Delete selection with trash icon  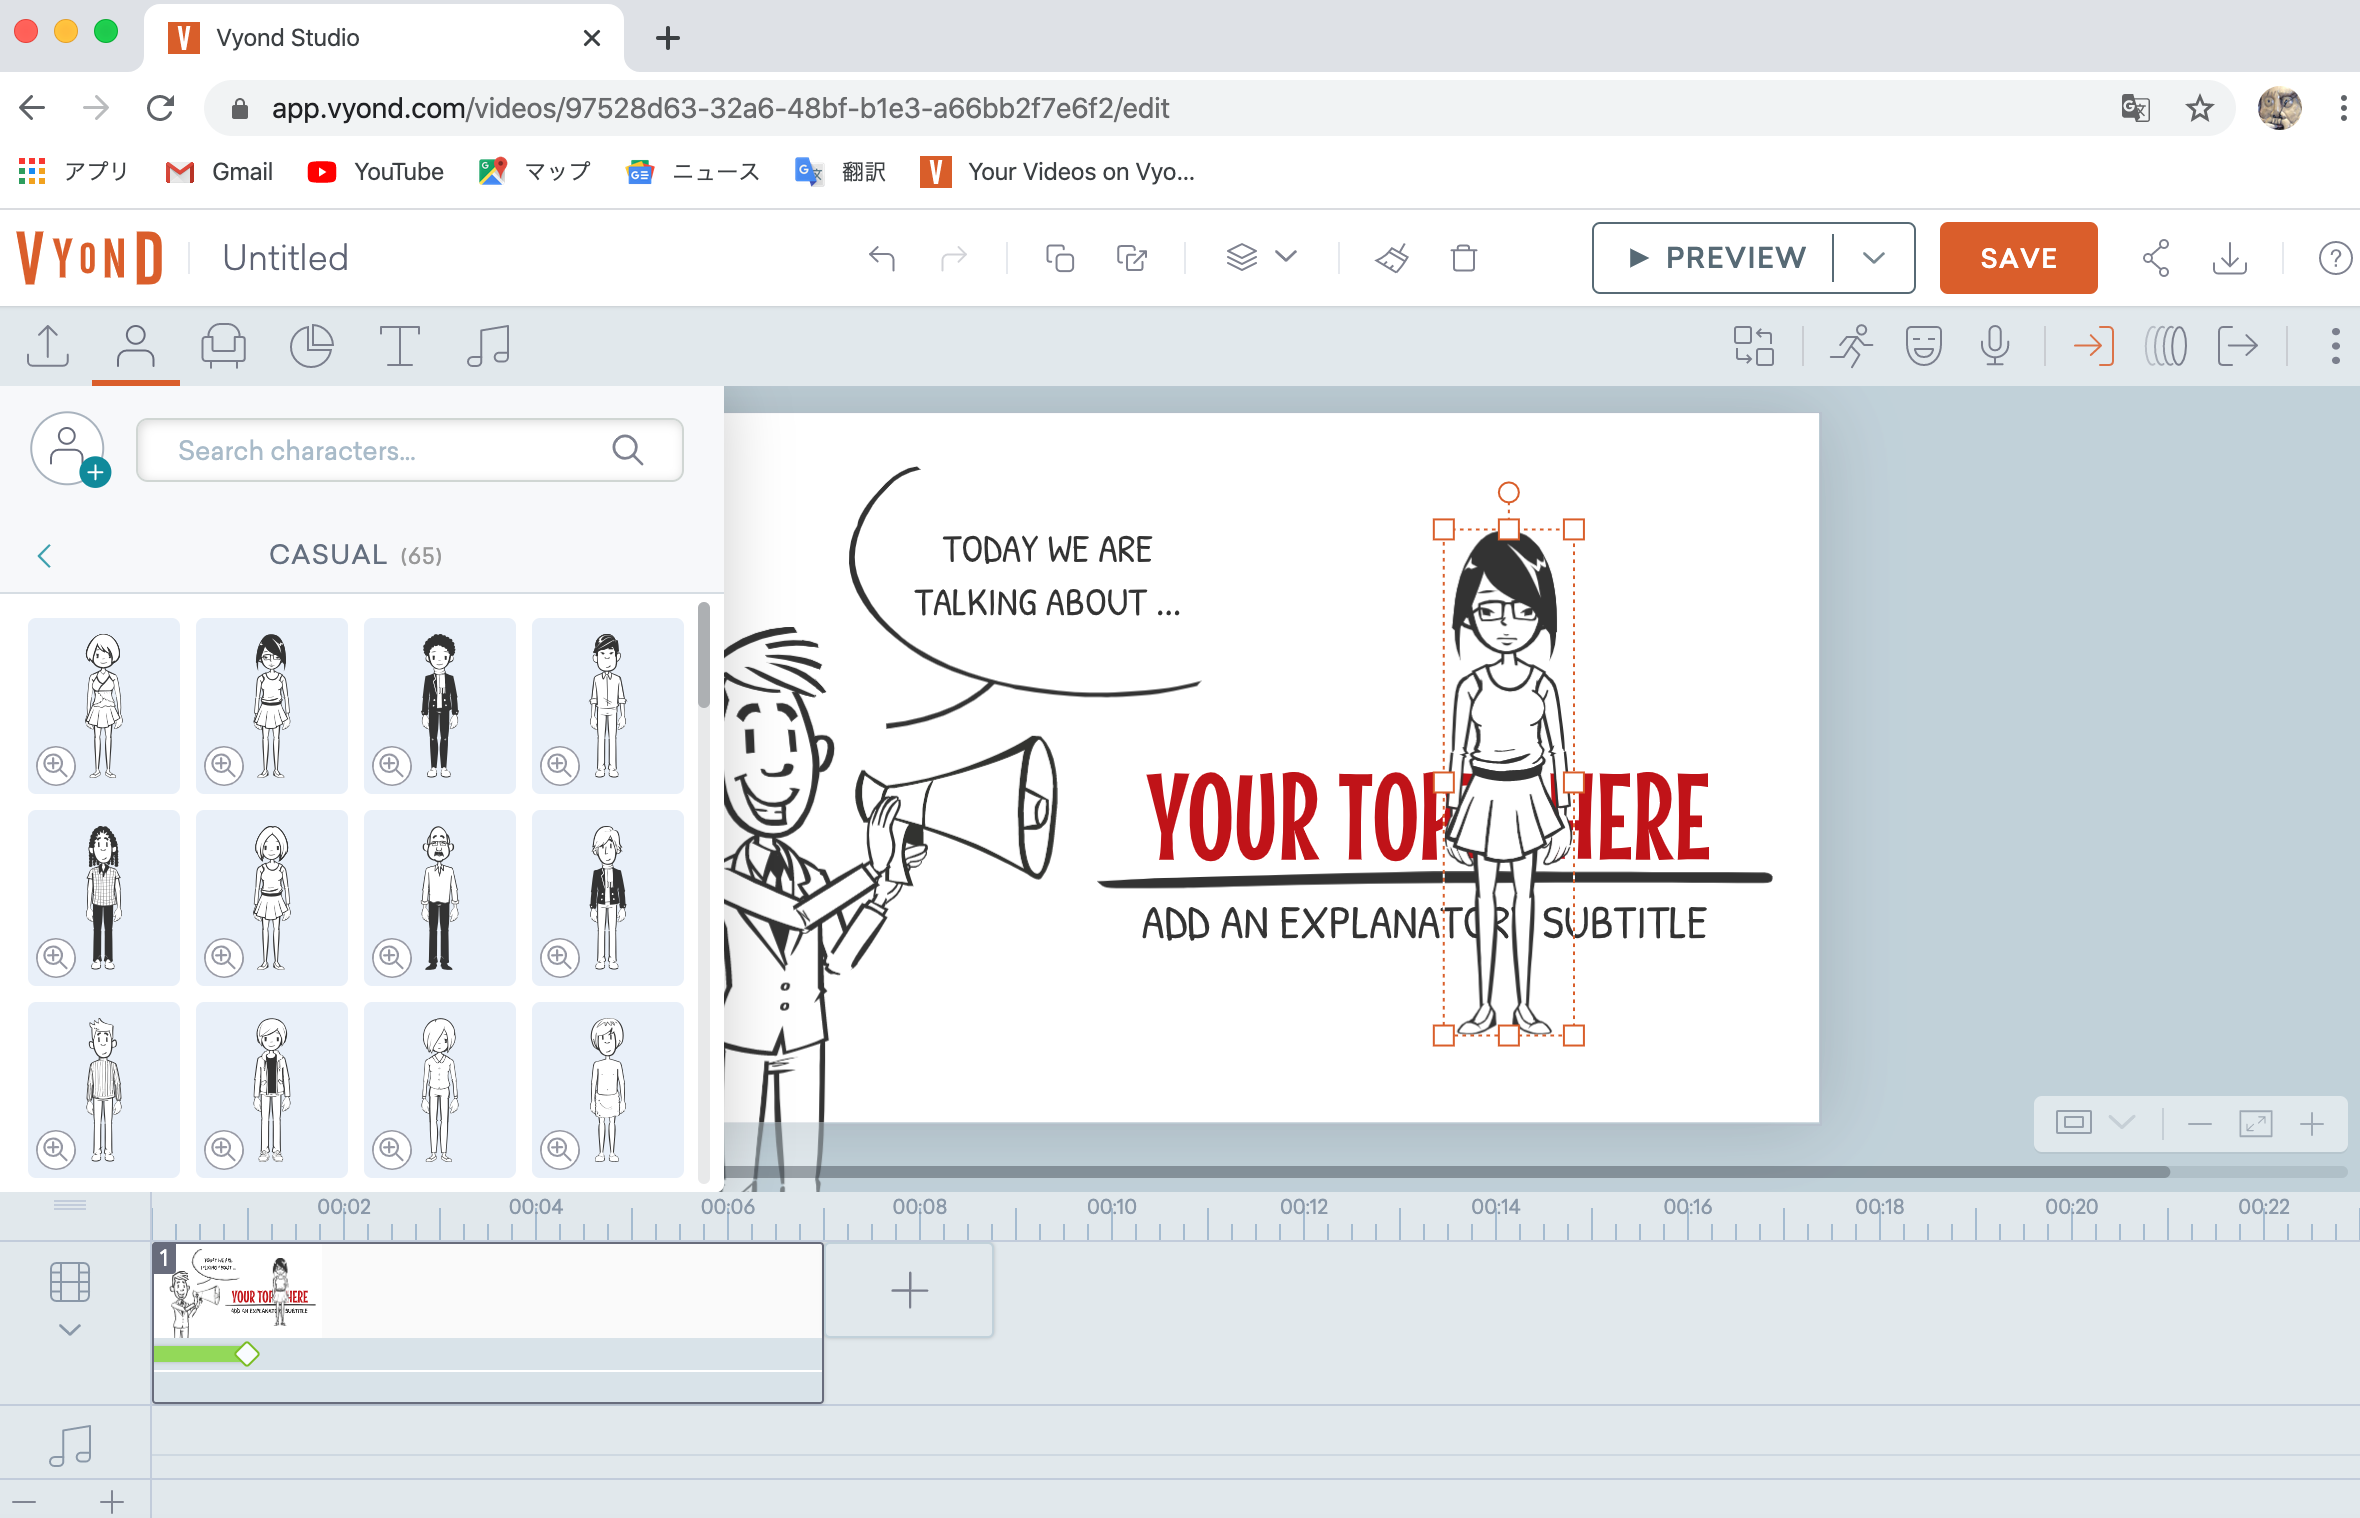click(1463, 258)
